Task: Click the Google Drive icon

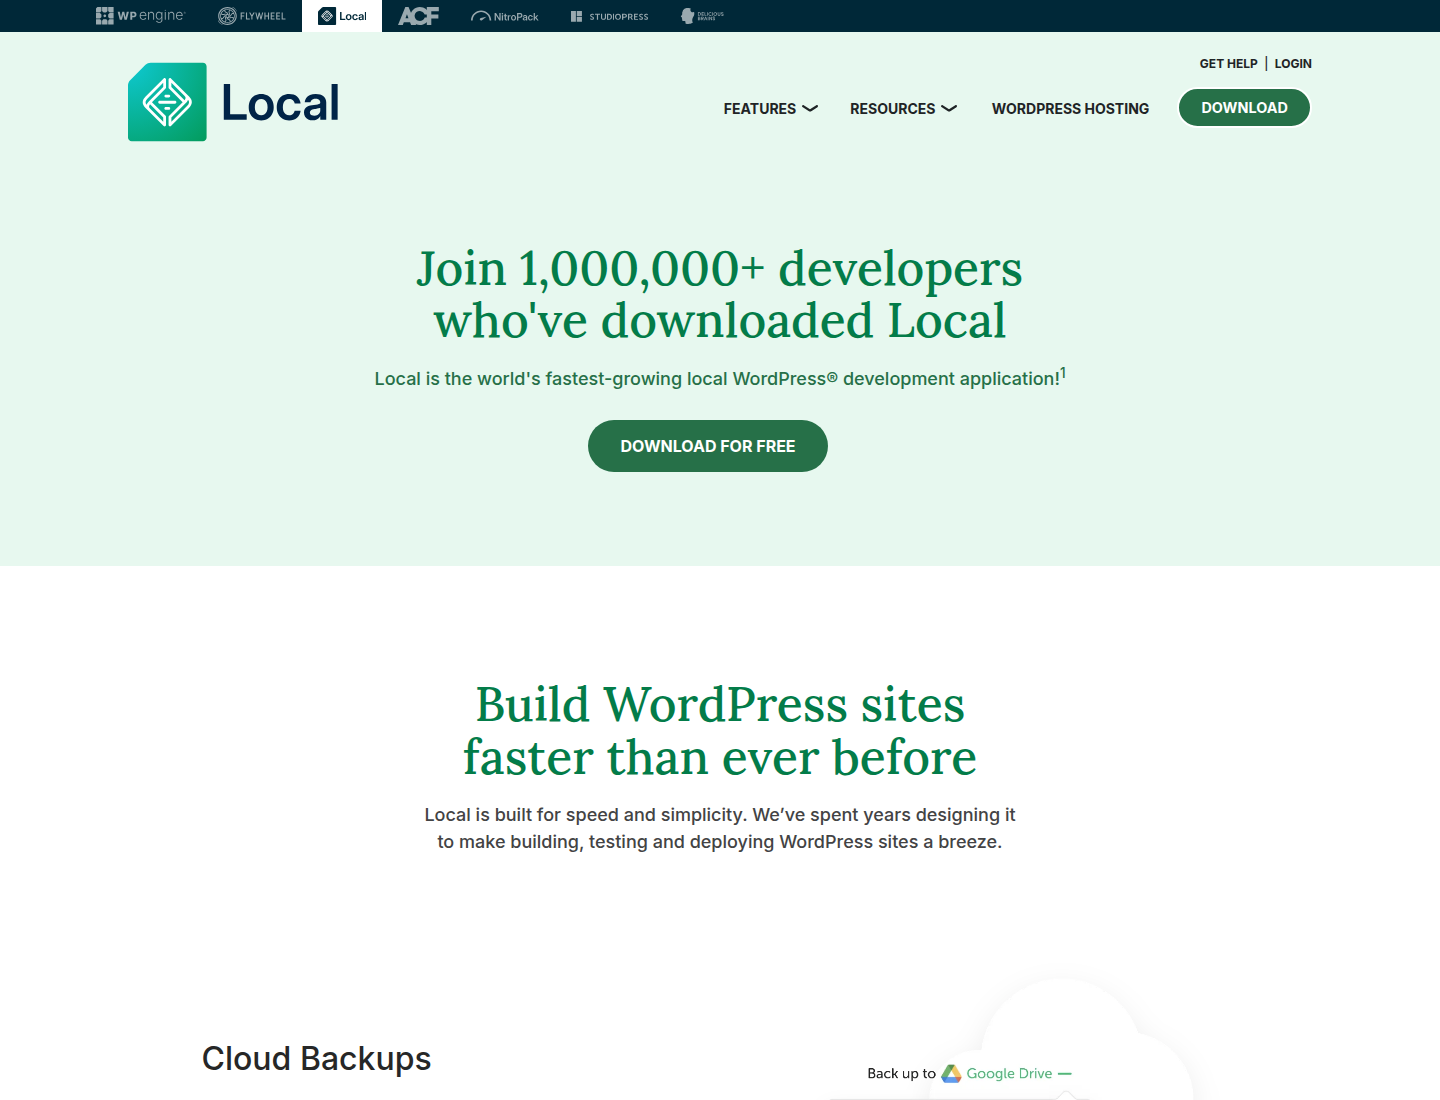Action: (x=951, y=1073)
